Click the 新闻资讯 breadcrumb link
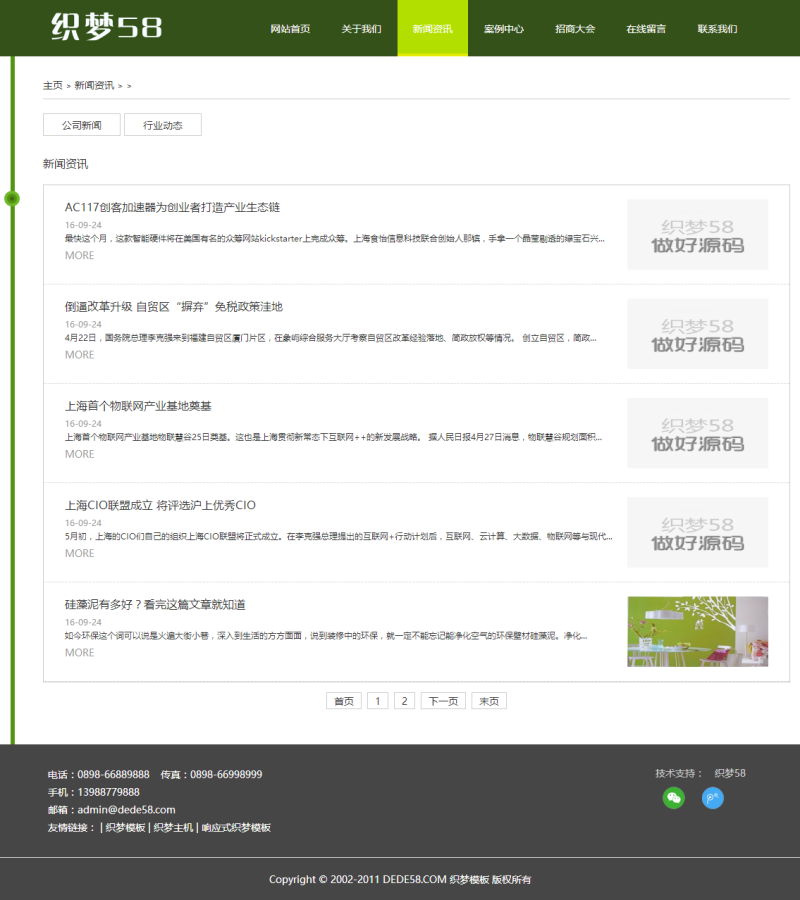The width and height of the screenshot is (800, 900). coord(94,86)
